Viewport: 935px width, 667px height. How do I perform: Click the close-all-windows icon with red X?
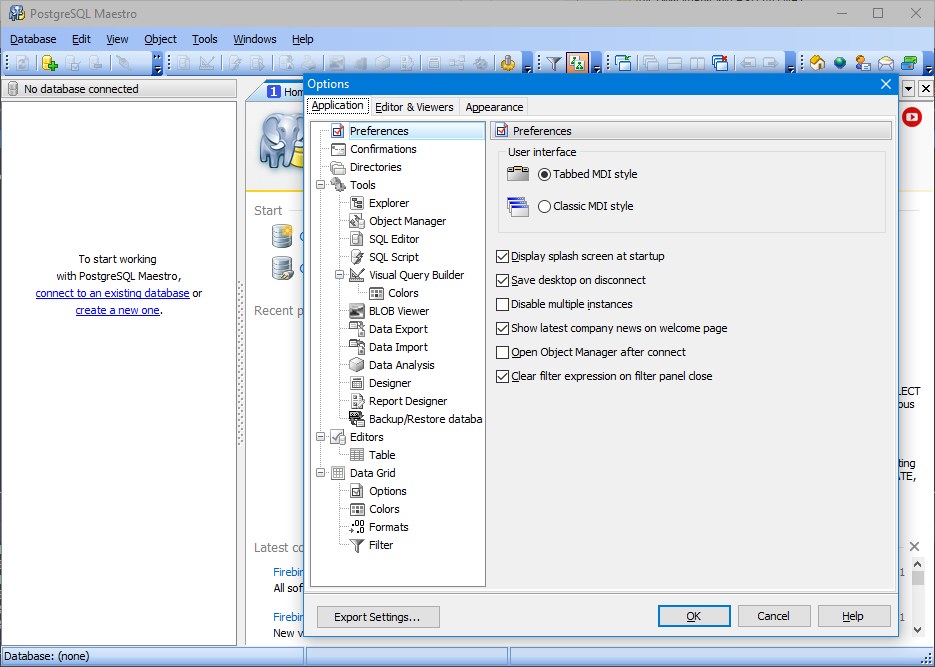(x=720, y=63)
